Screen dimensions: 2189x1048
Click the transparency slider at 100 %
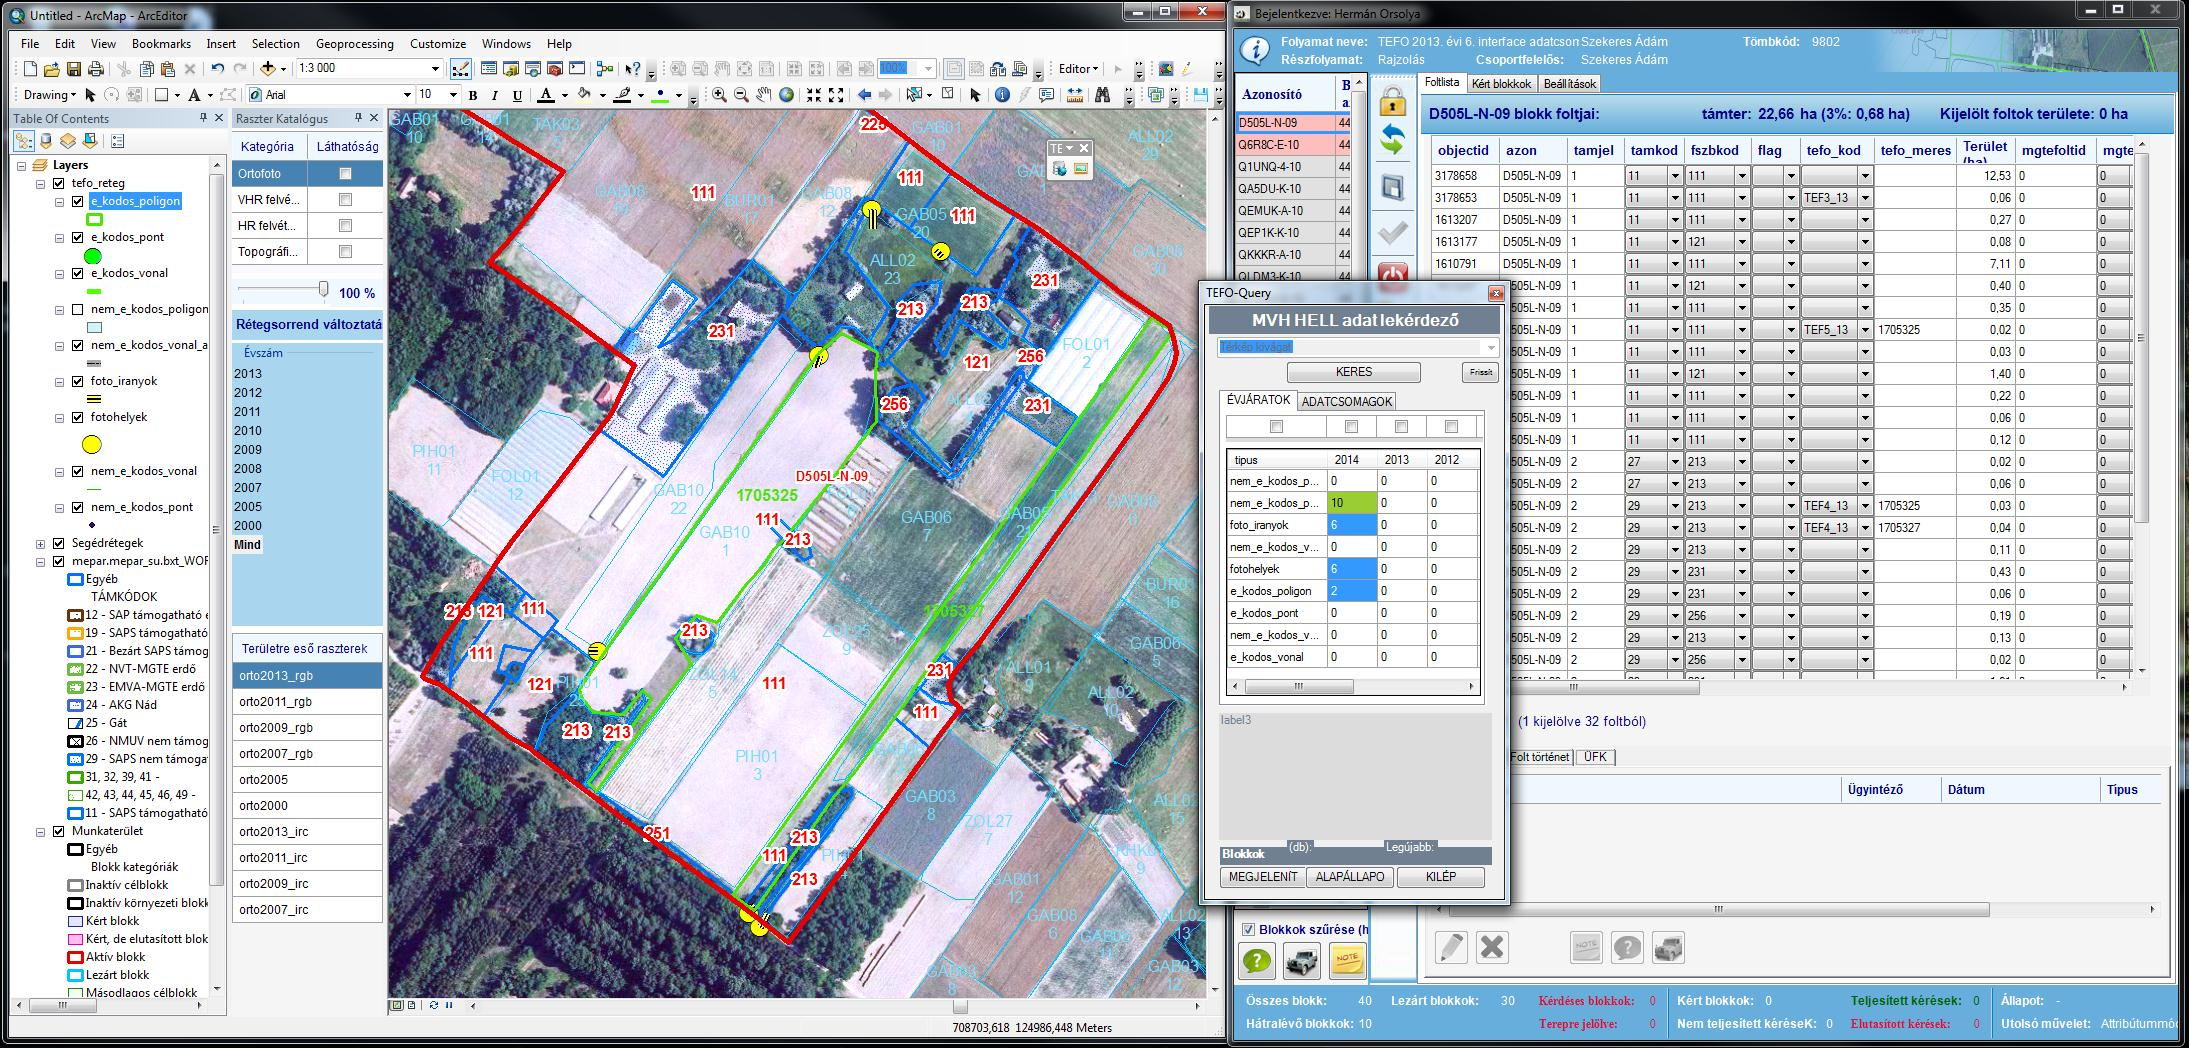coord(323,289)
